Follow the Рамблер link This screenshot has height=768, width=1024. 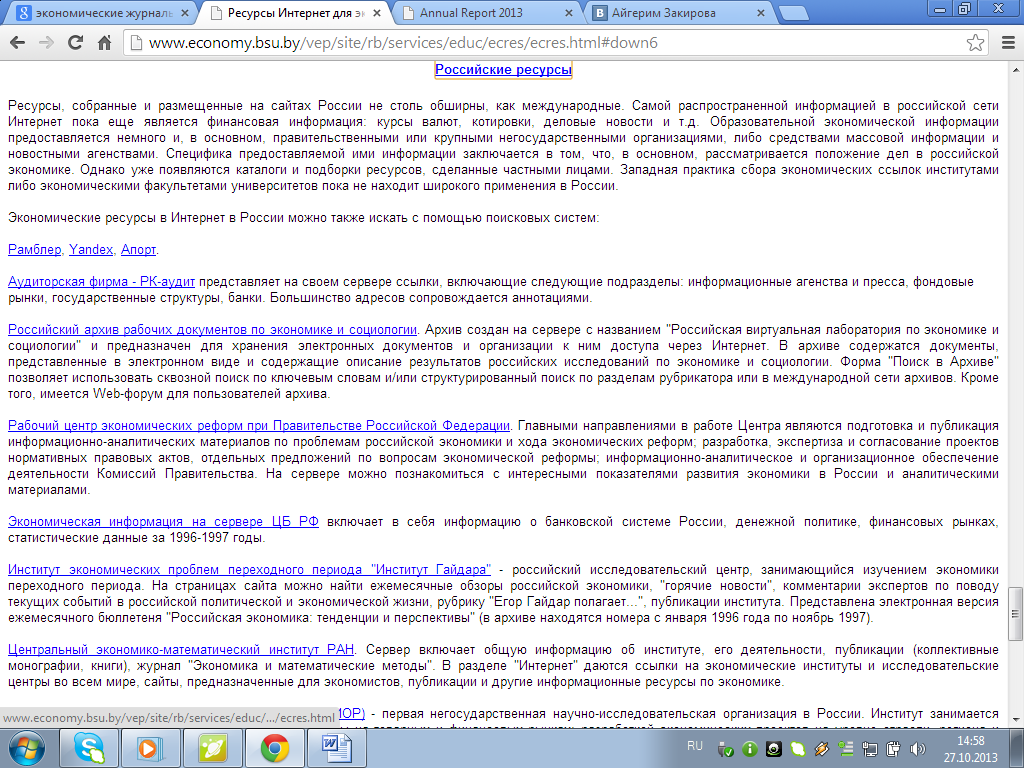[x=35, y=249]
